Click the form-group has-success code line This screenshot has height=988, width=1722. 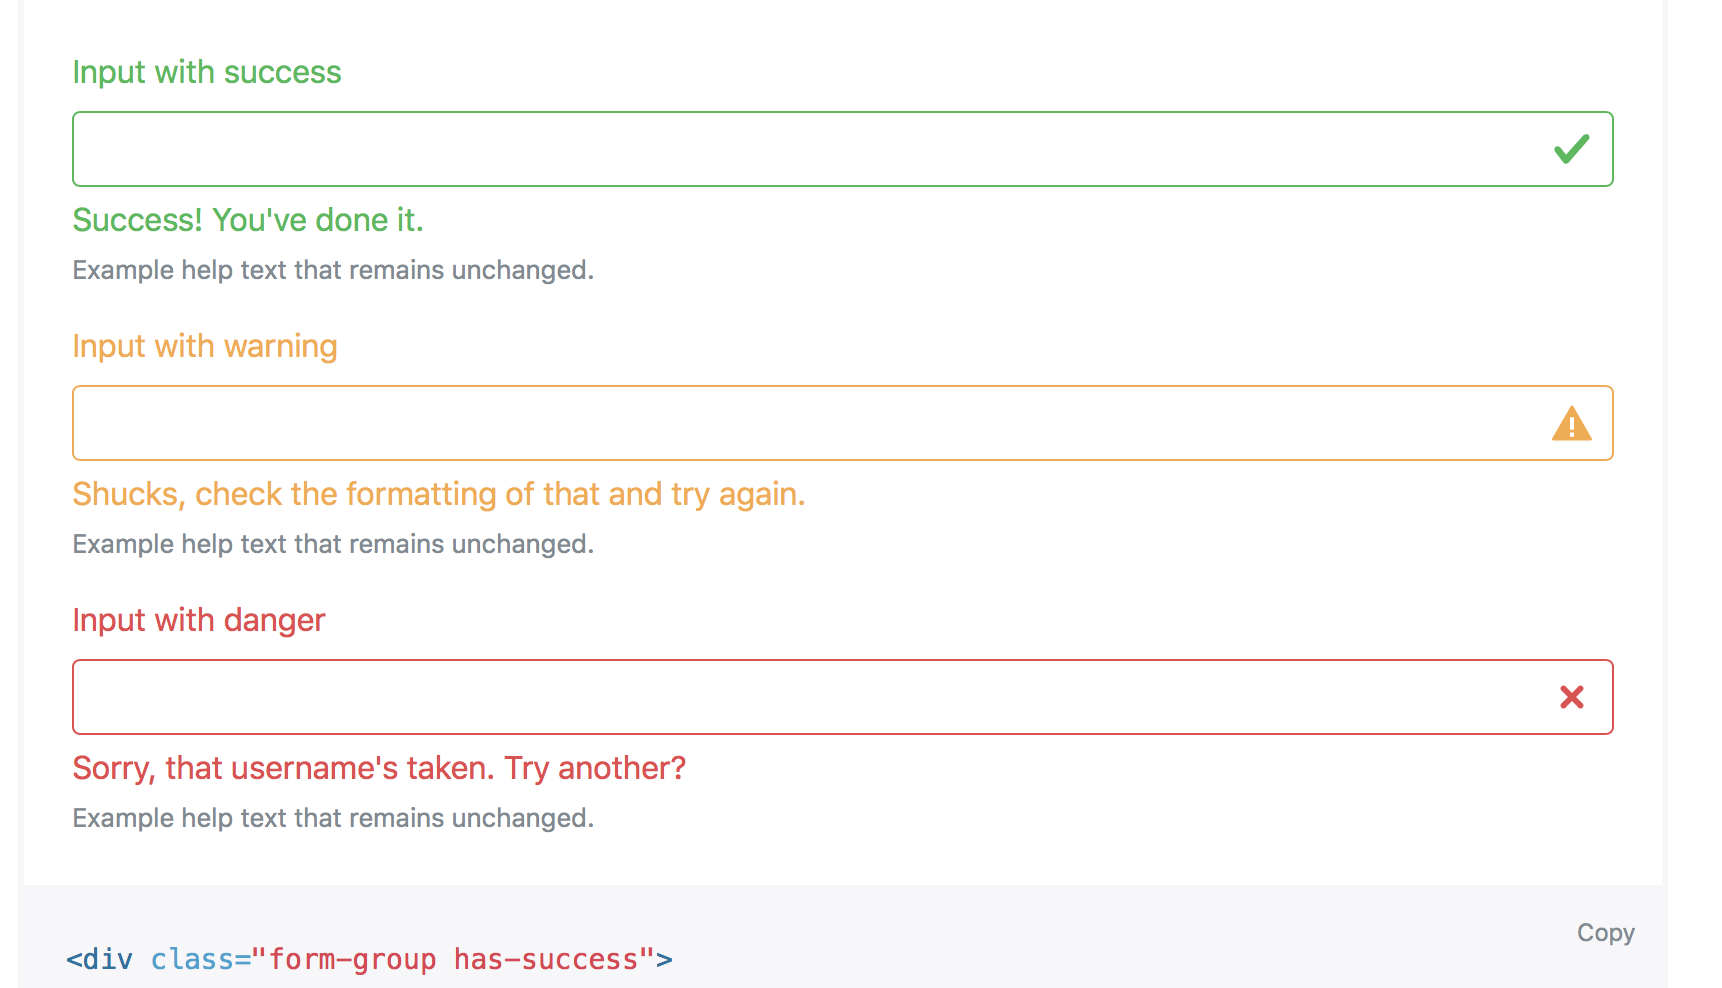(x=369, y=959)
